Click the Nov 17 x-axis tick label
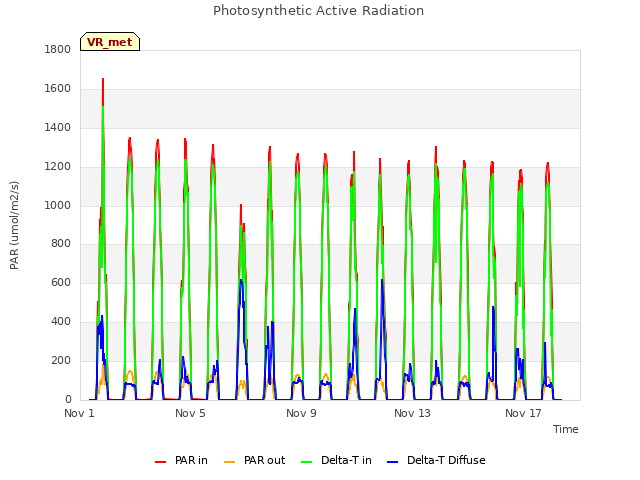Image resolution: width=640 pixels, height=480 pixels. 523,413
